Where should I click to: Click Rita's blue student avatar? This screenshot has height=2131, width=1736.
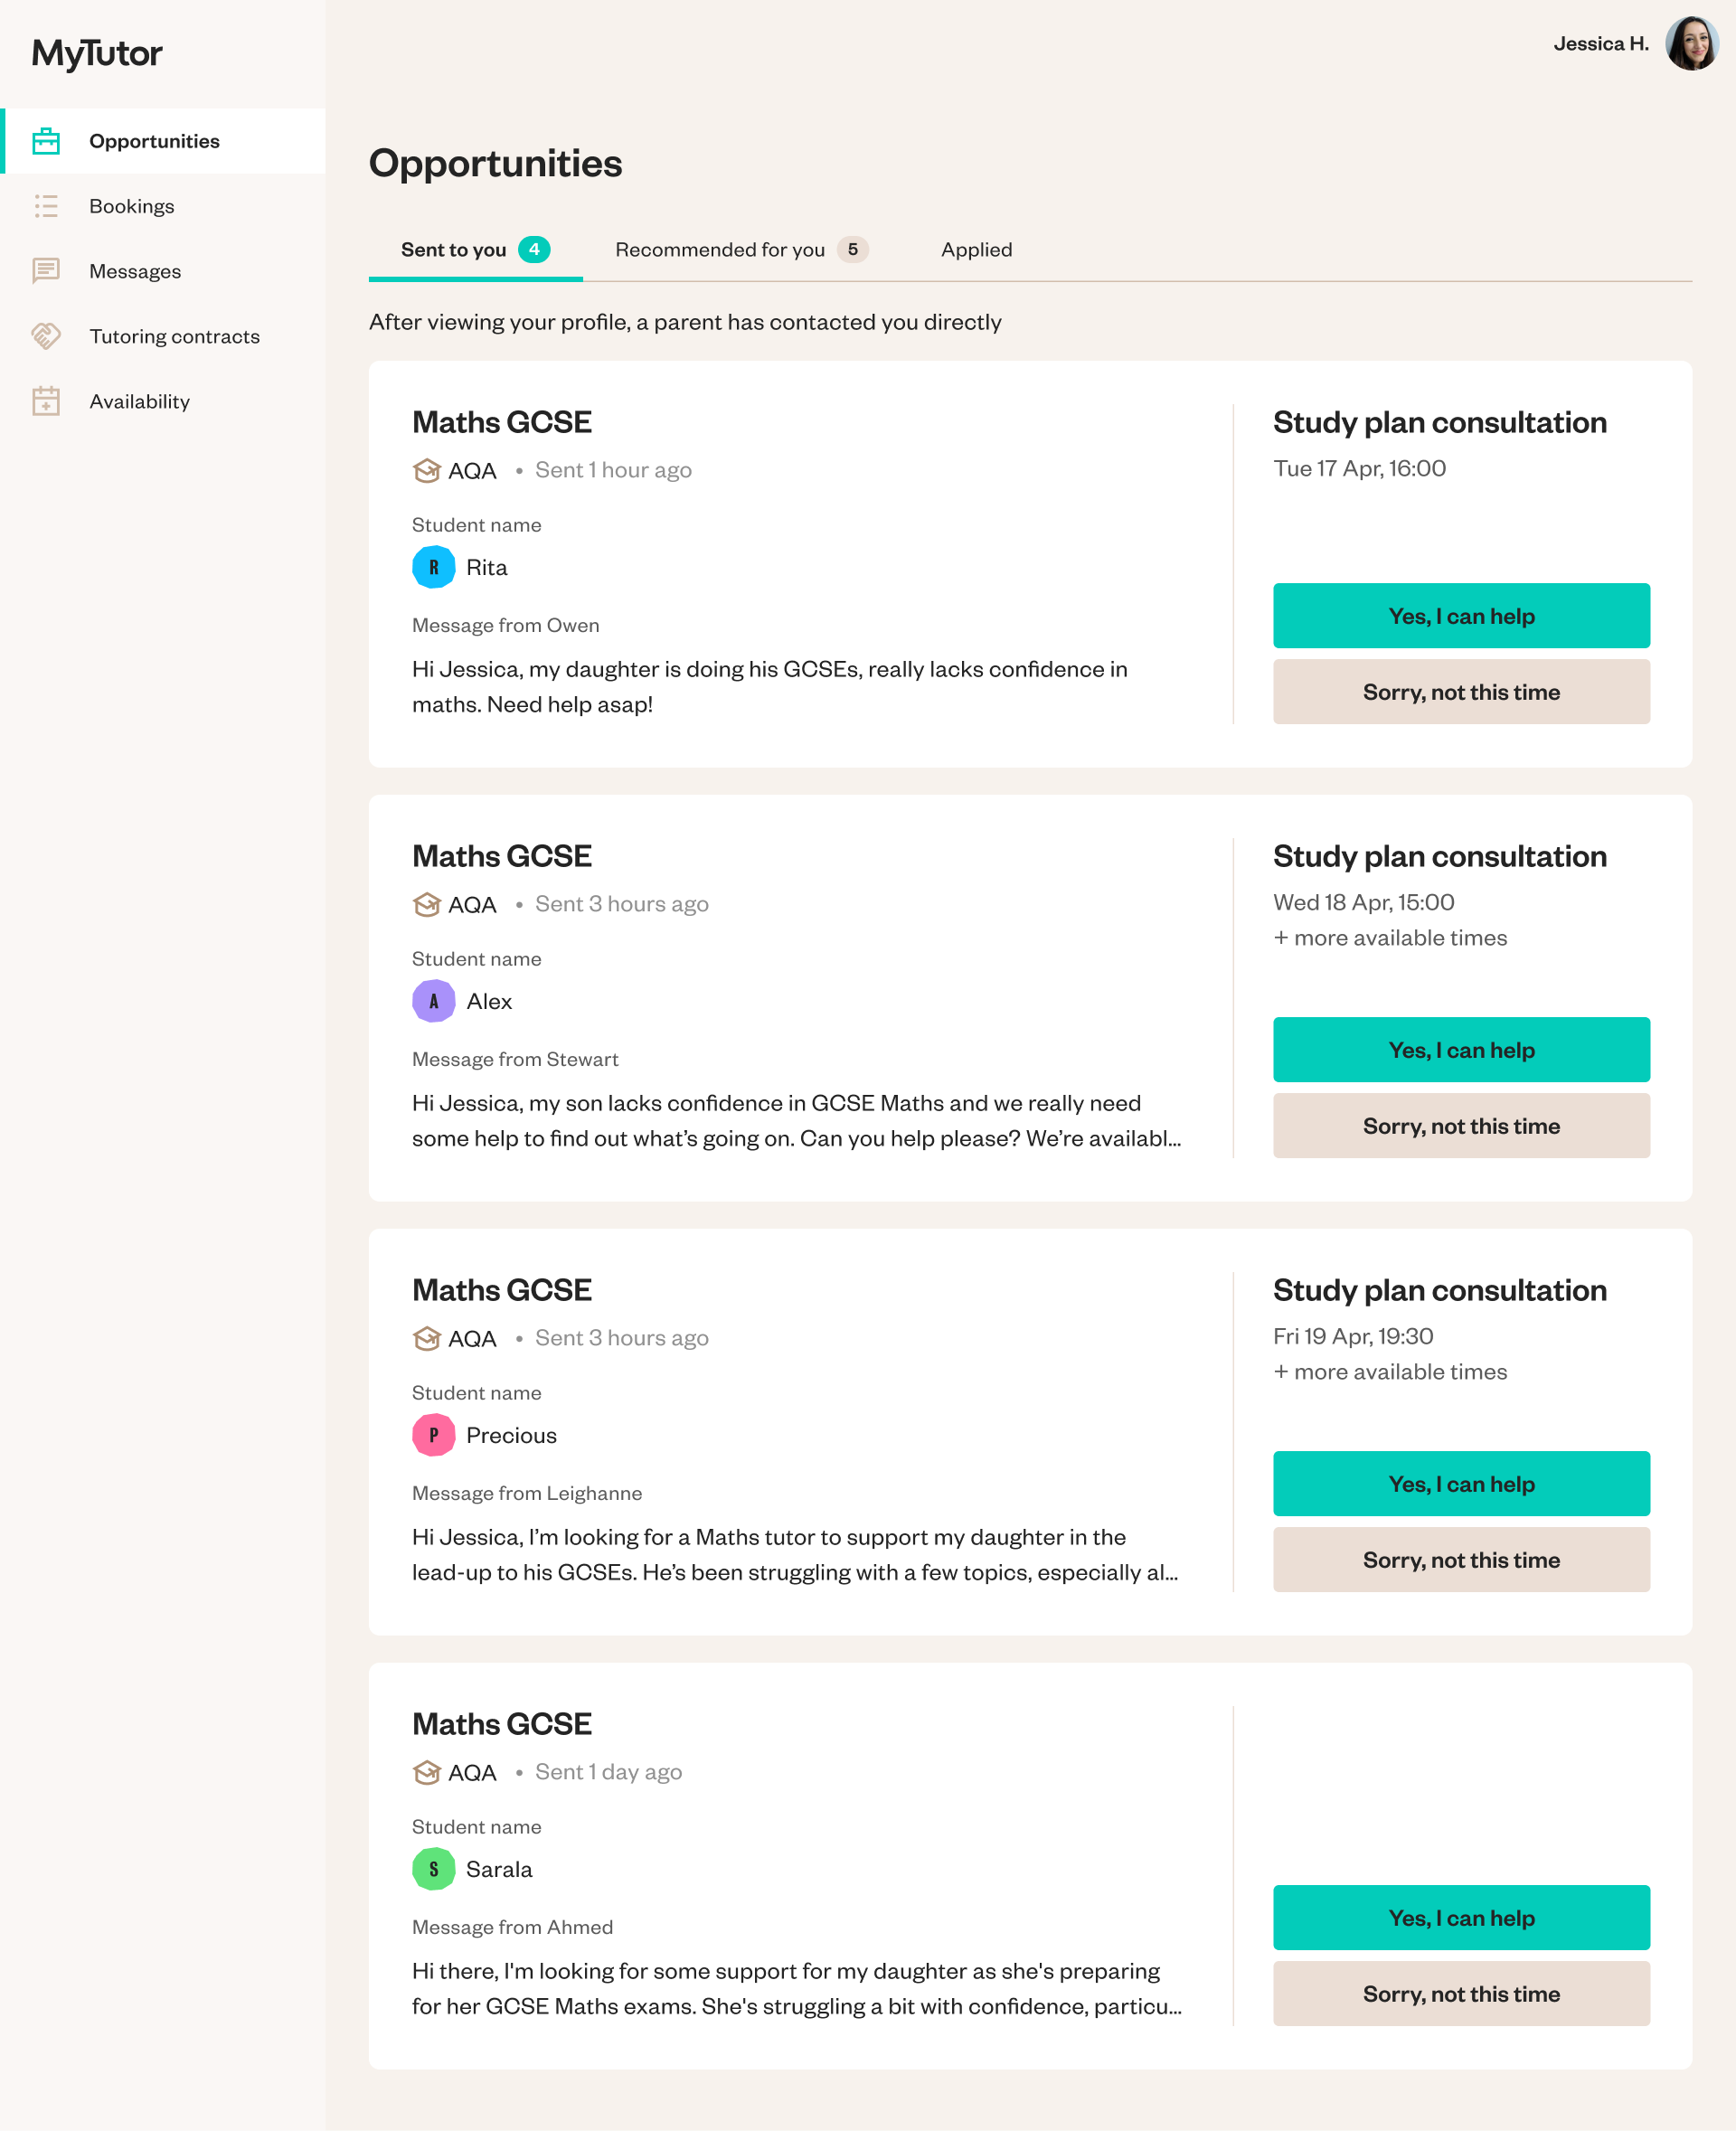(433, 567)
